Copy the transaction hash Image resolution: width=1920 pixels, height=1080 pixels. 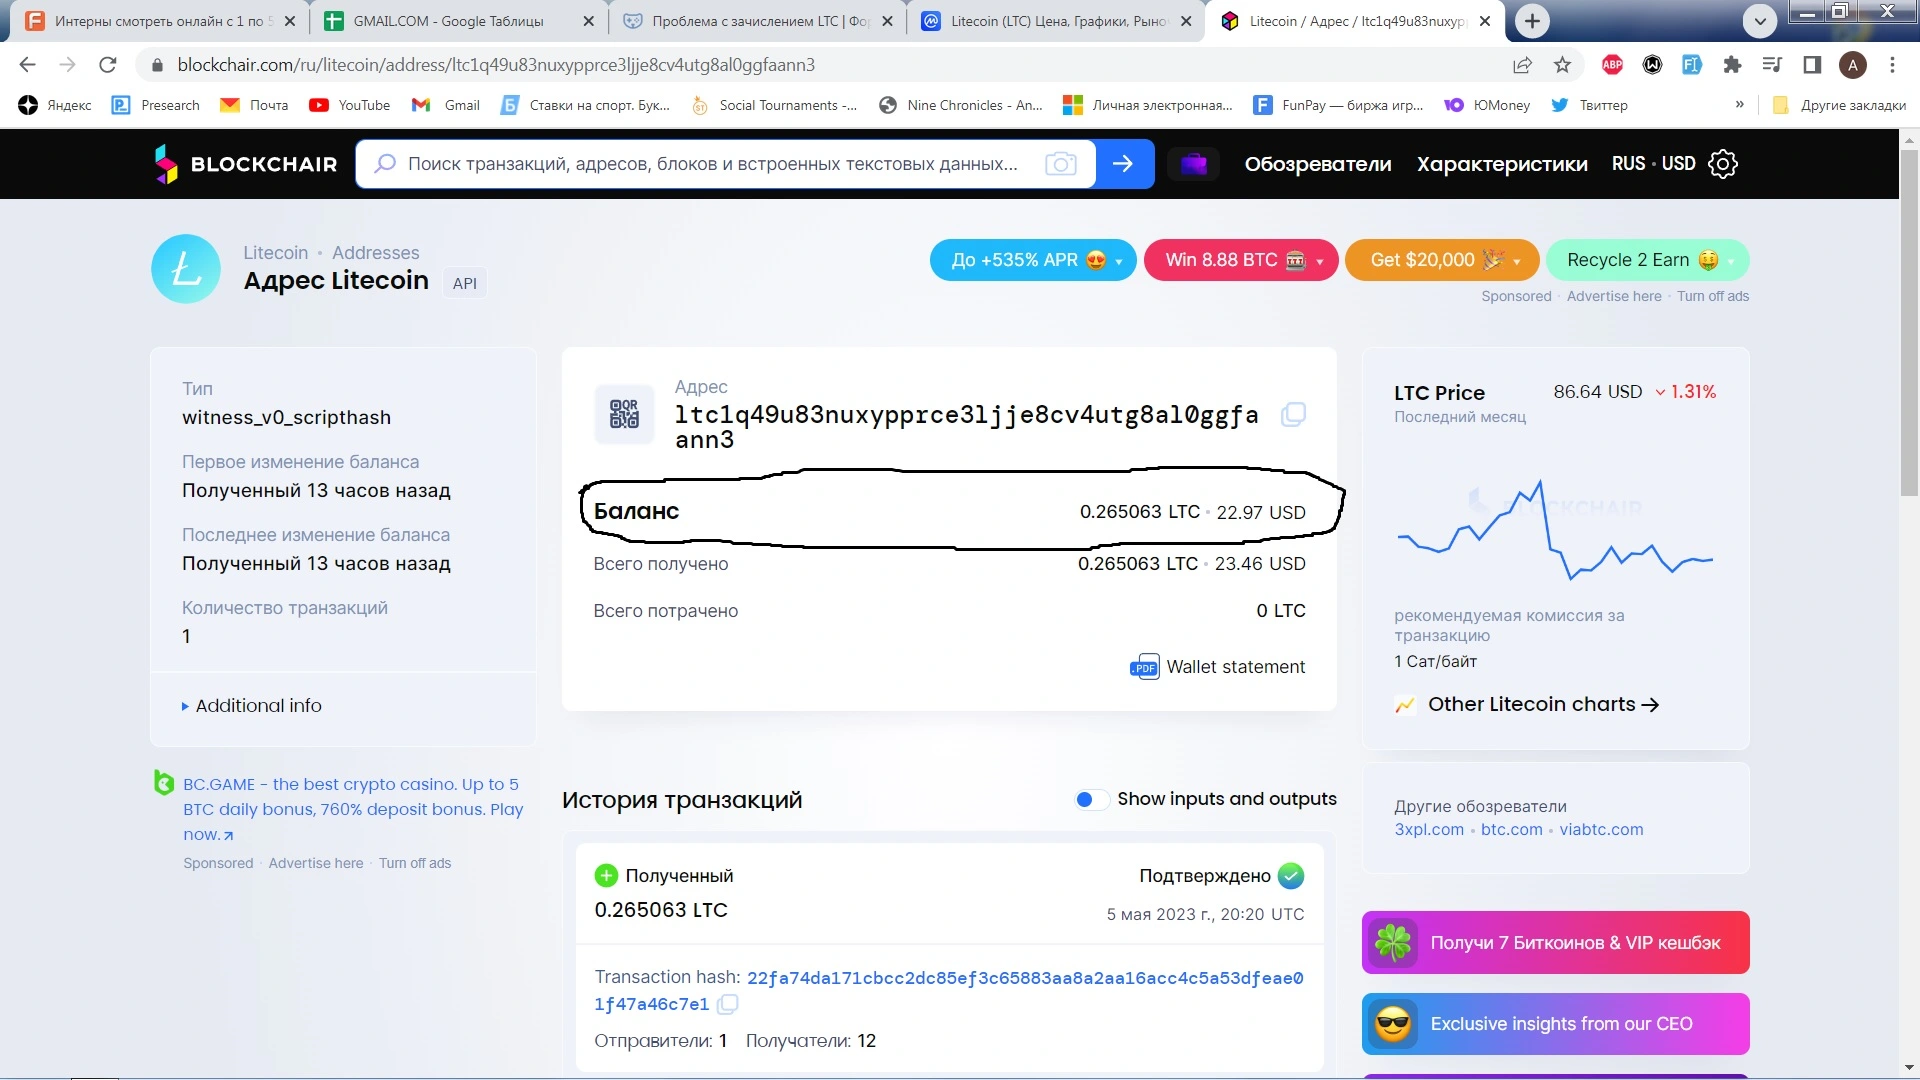tap(728, 1004)
